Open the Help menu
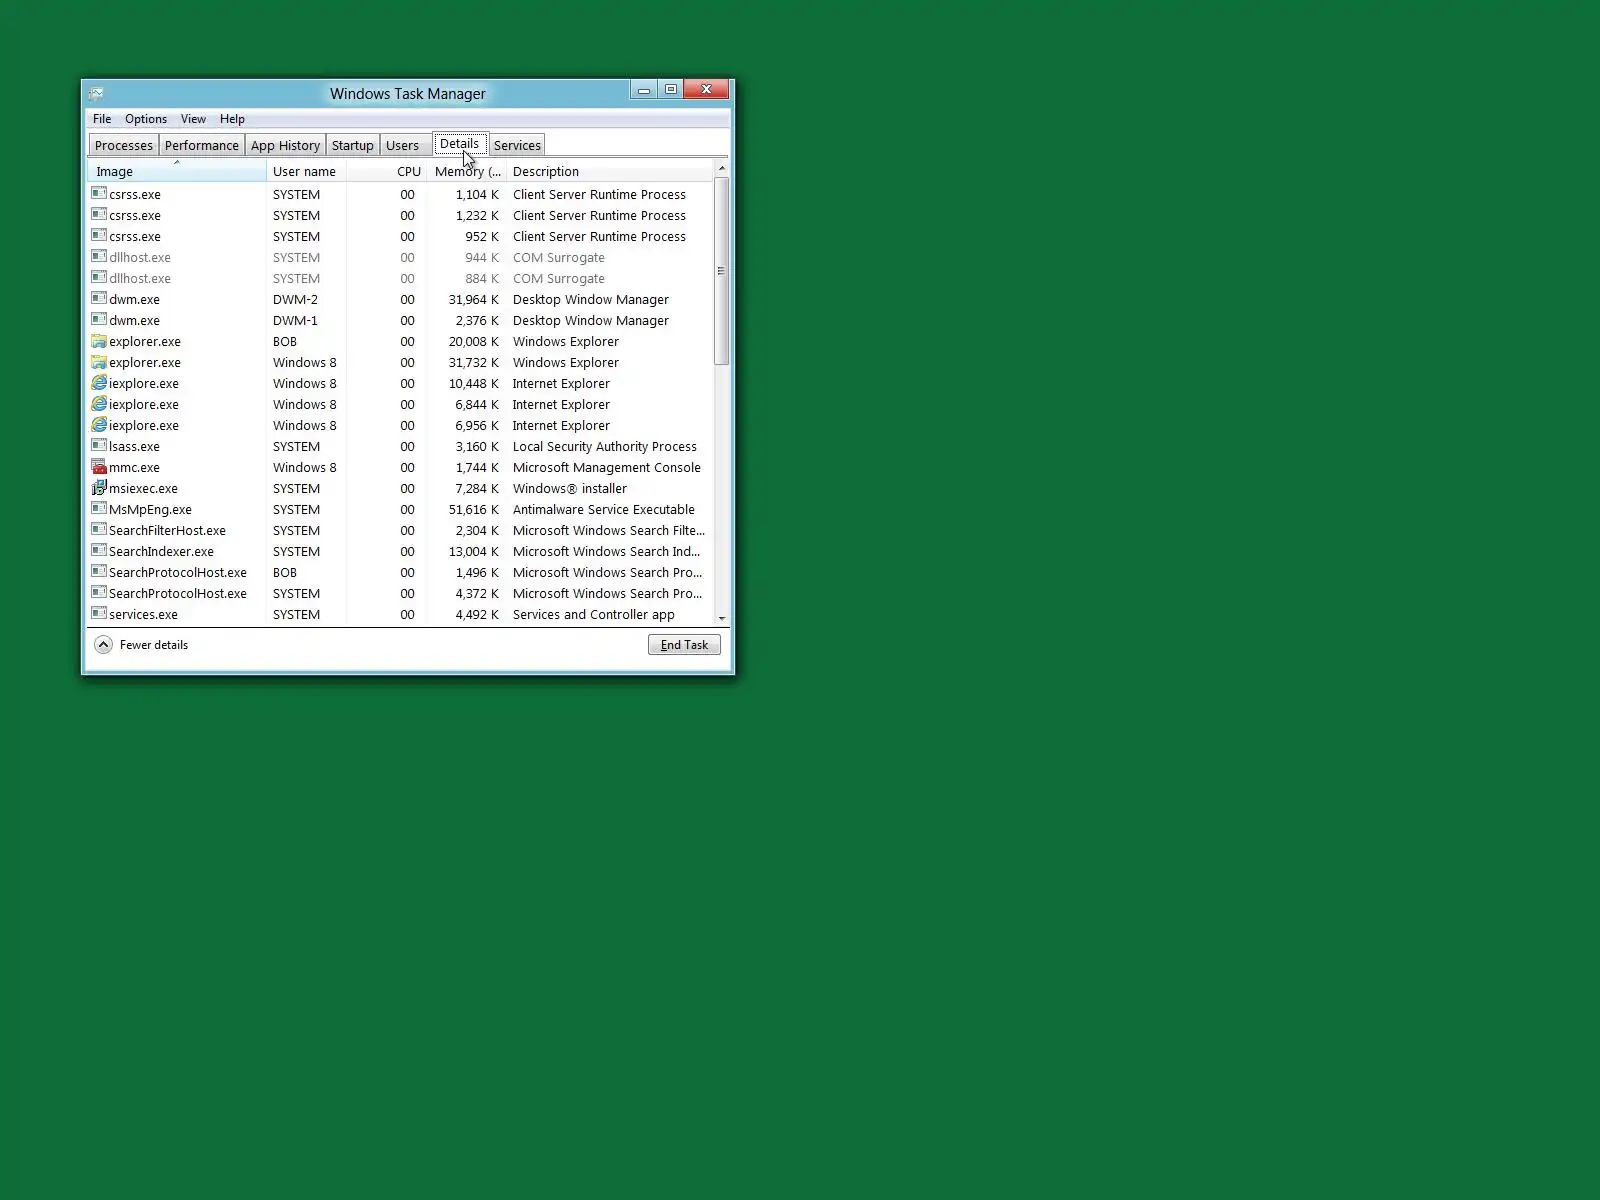This screenshot has height=1200, width=1600. 232,119
